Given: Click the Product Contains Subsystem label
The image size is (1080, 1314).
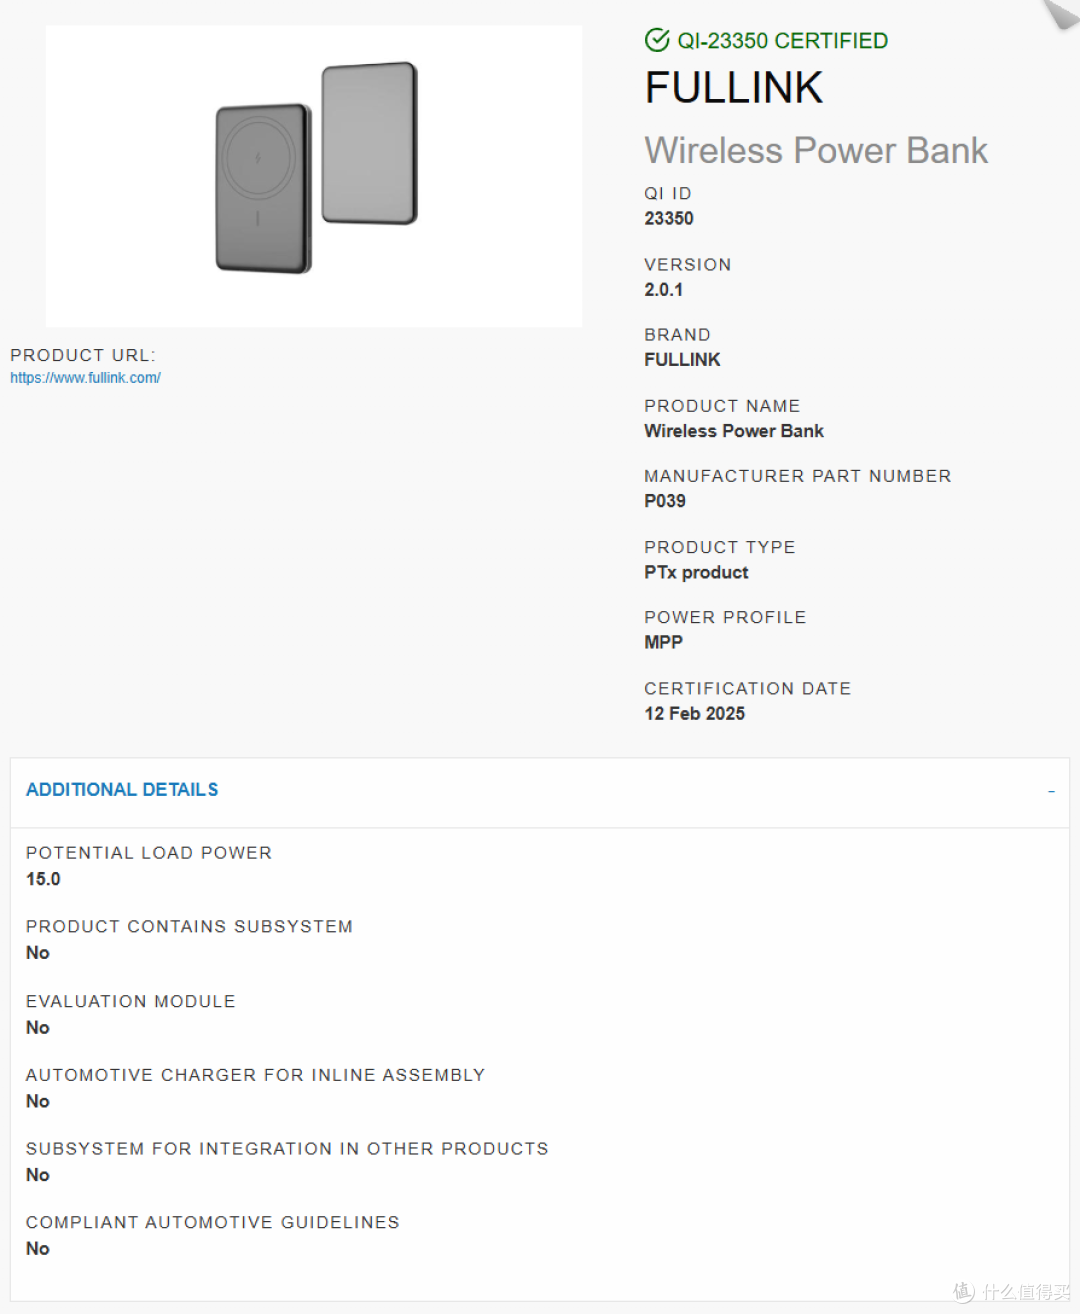Looking at the screenshot, I should 189,927.
